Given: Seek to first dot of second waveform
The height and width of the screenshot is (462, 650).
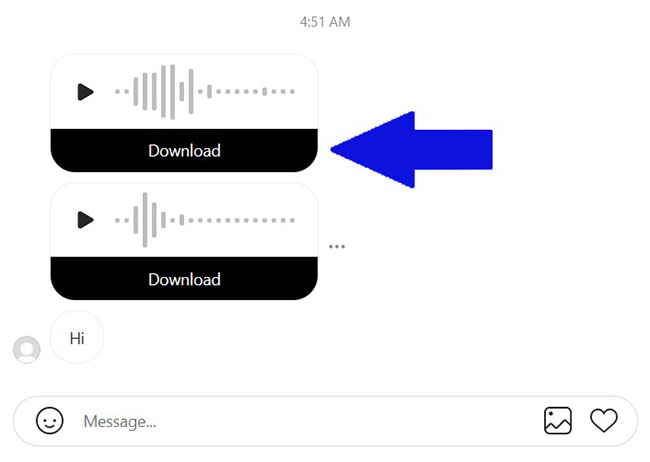Looking at the screenshot, I should click(x=117, y=220).
